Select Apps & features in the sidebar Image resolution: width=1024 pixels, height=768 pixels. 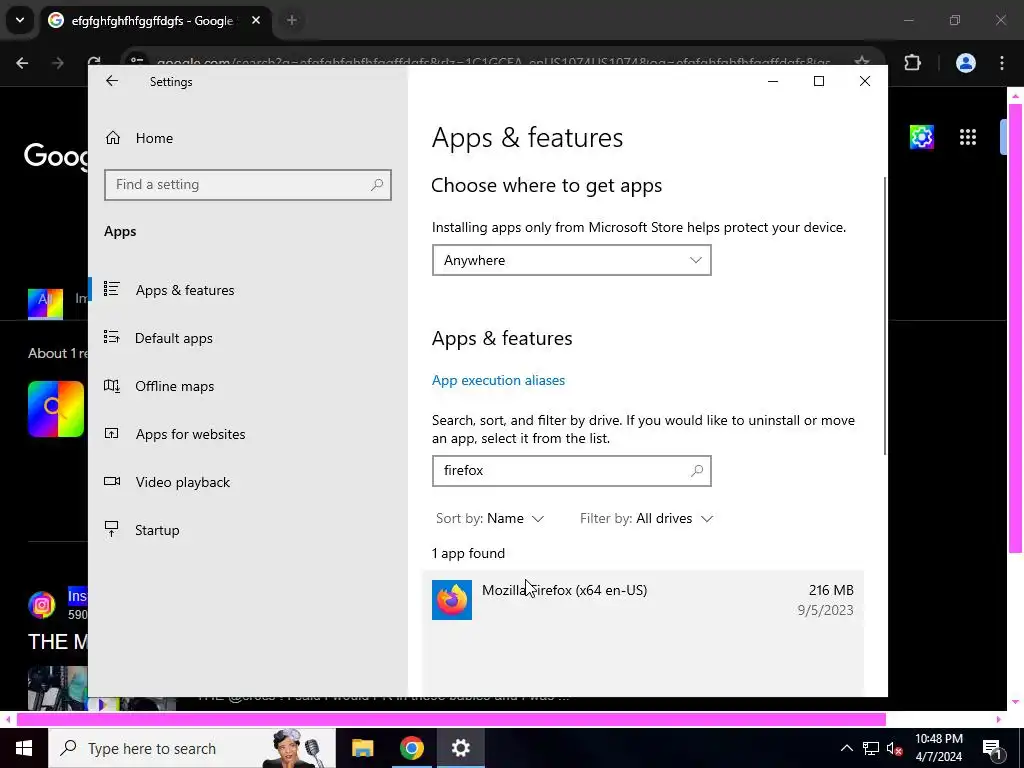click(x=185, y=290)
